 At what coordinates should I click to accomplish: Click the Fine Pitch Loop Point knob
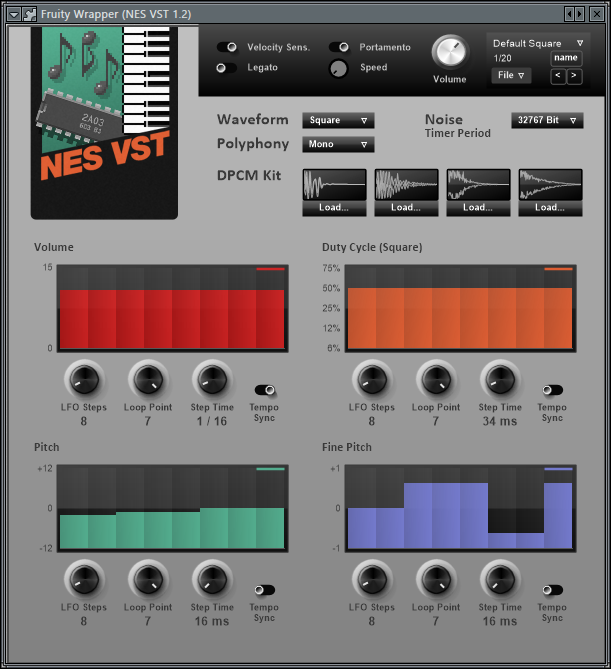[x=436, y=580]
